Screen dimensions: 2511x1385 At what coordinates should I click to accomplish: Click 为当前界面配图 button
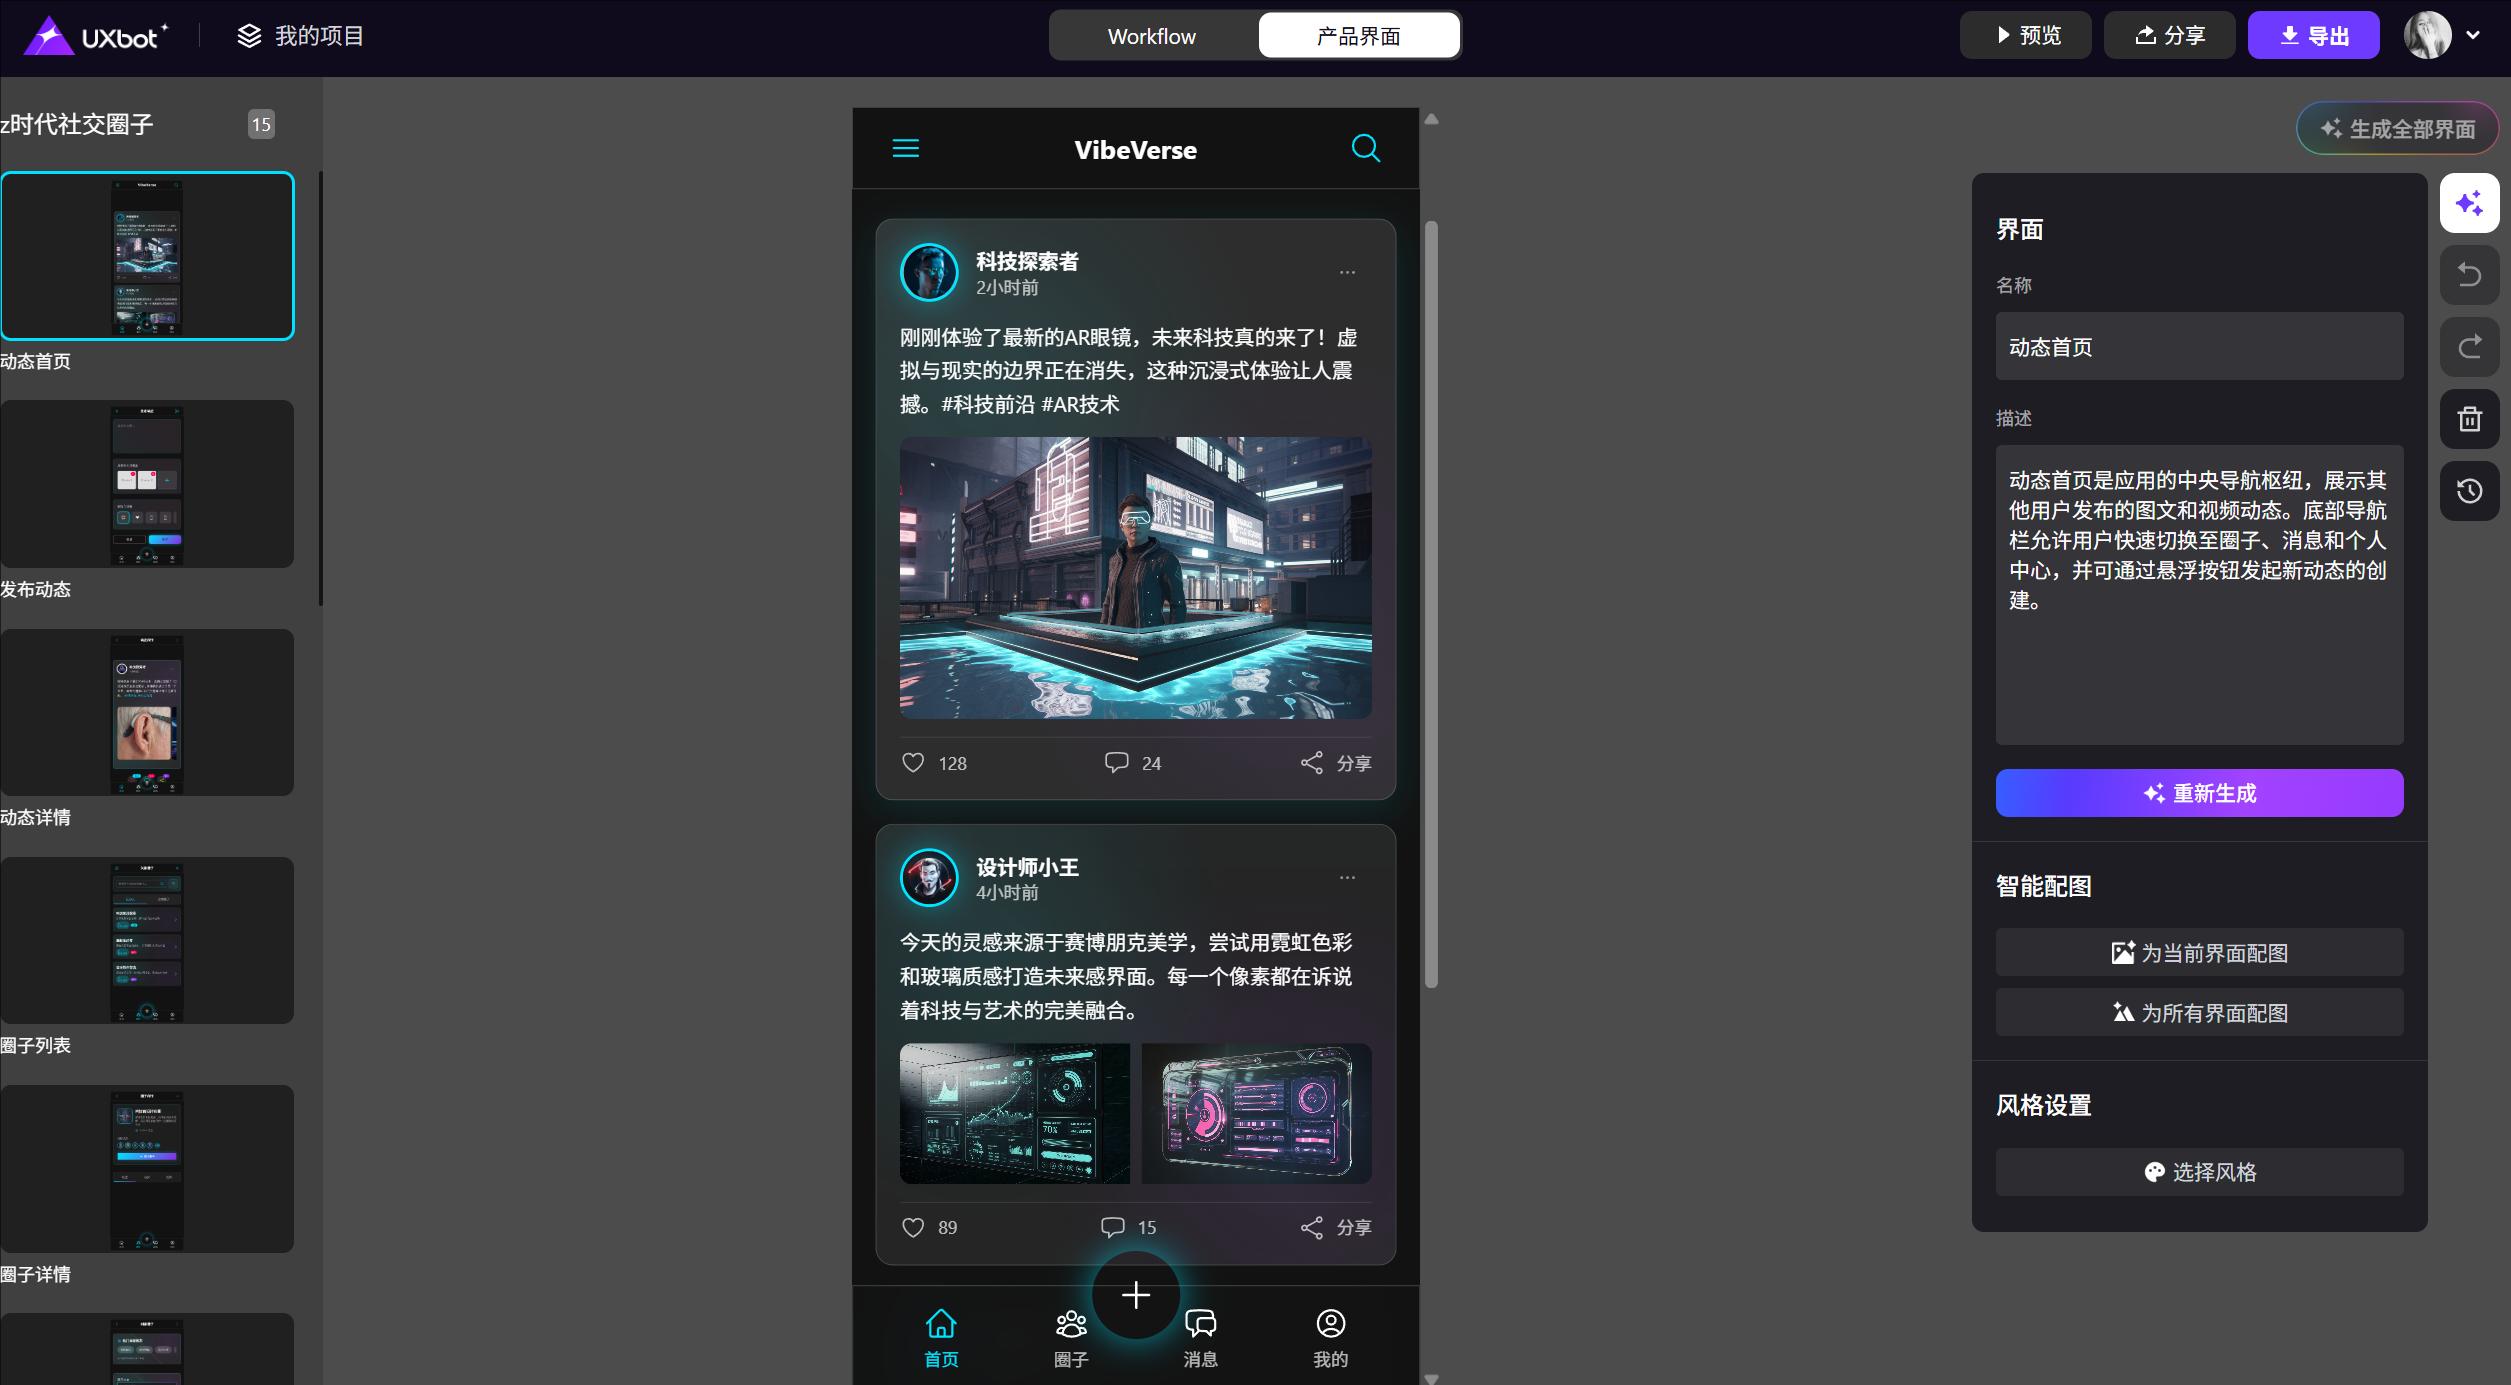pyautogui.click(x=2199, y=953)
